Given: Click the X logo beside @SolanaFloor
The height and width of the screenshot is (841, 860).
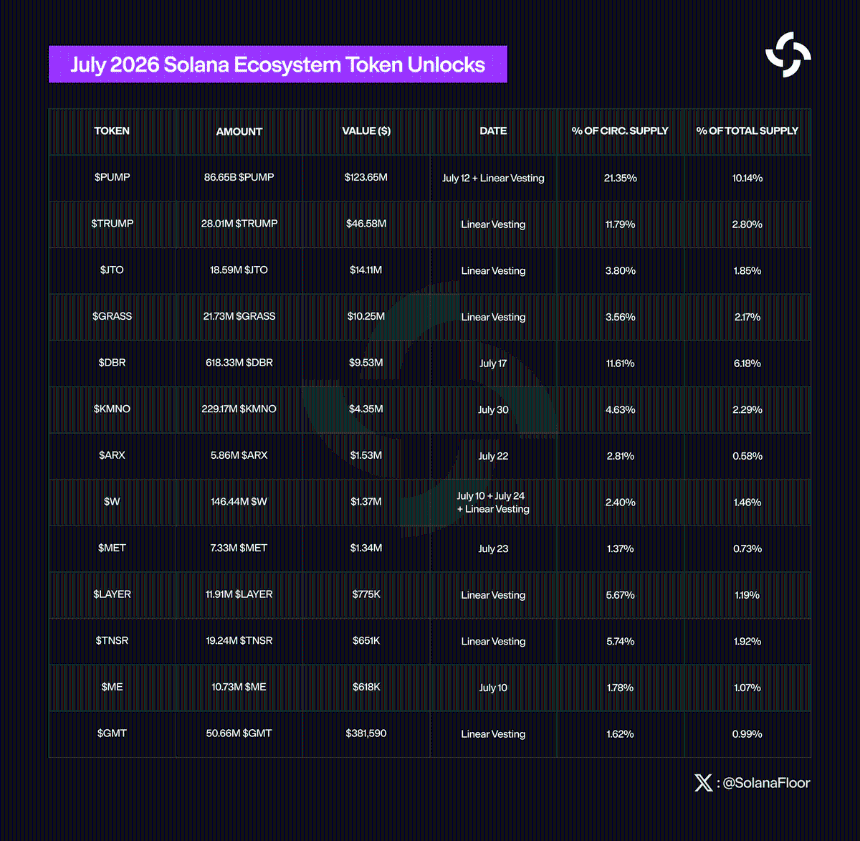Looking at the screenshot, I should point(703,783).
